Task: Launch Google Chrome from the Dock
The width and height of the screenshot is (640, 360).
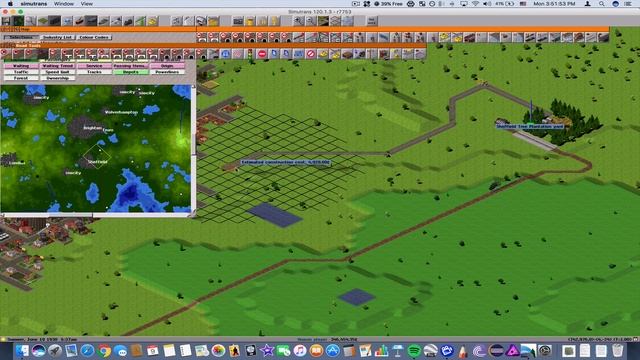Action: click(x=104, y=351)
